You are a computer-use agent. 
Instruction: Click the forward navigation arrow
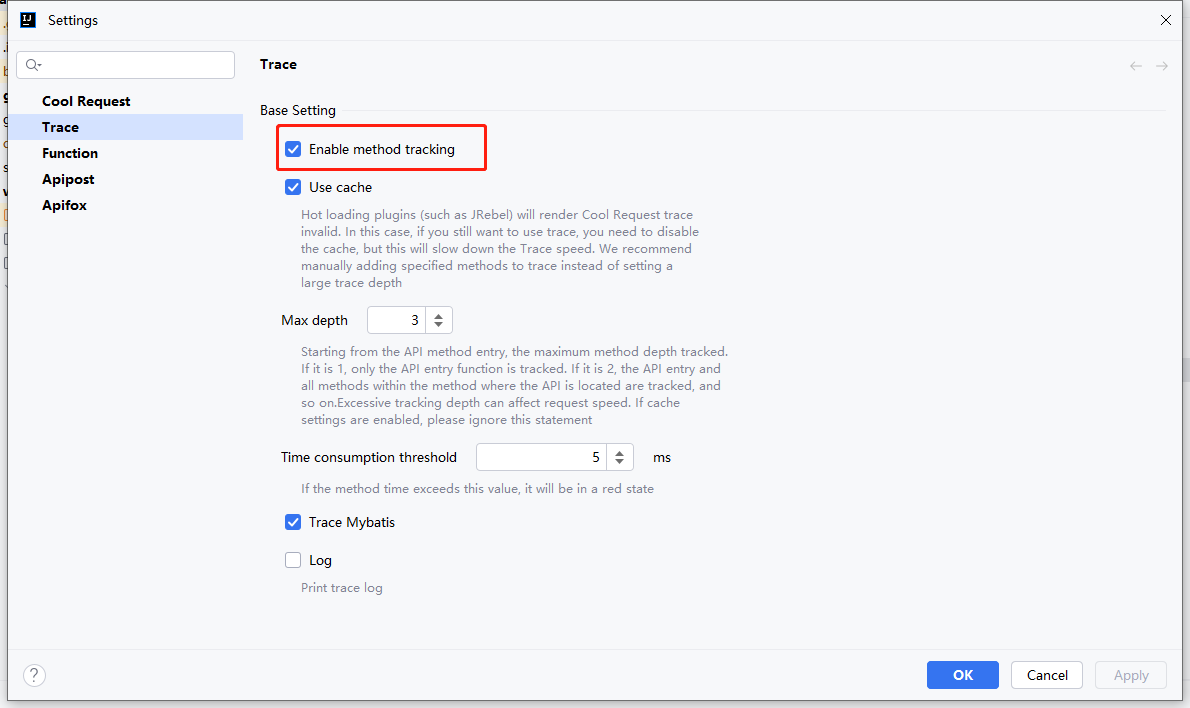(x=1162, y=66)
